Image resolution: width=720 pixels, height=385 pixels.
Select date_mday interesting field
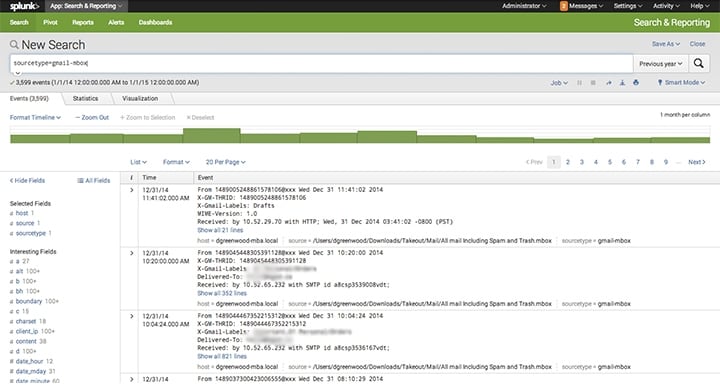pyautogui.click(x=31, y=371)
